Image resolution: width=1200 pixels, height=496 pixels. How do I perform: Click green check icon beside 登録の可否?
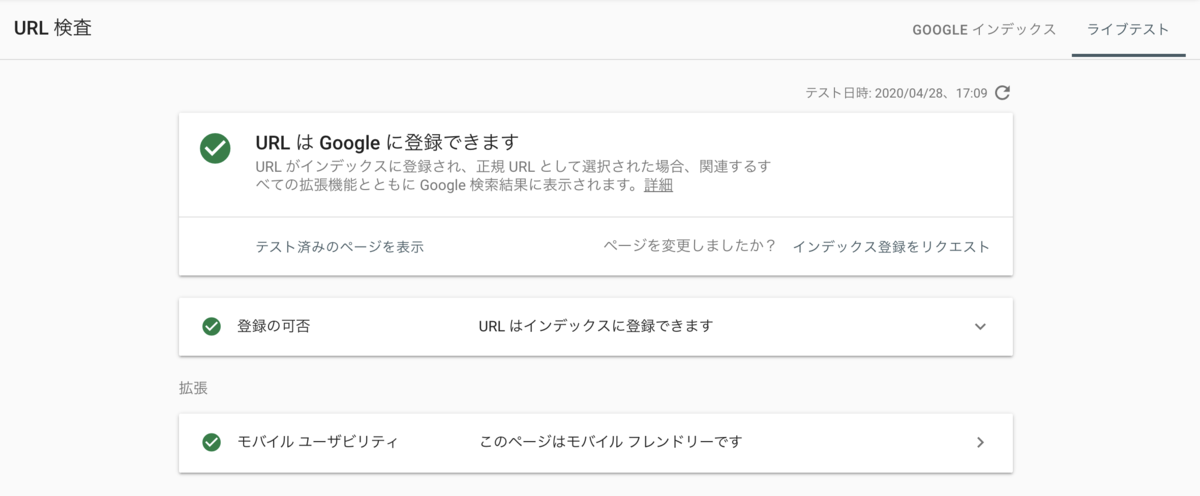click(211, 326)
